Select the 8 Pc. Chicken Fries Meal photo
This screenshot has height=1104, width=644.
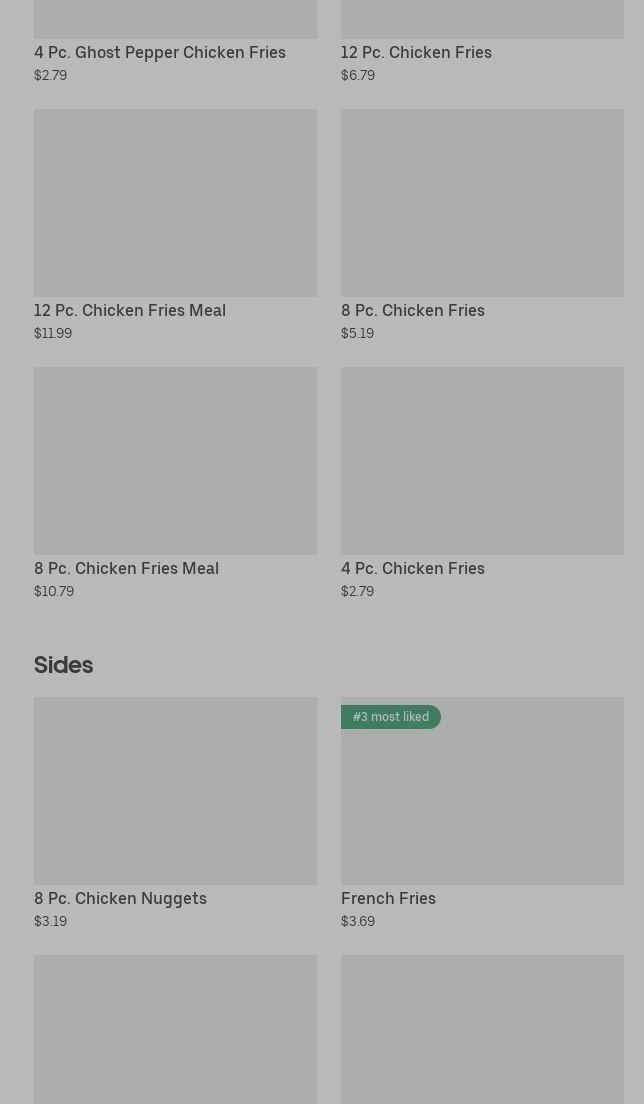pos(175,460)
